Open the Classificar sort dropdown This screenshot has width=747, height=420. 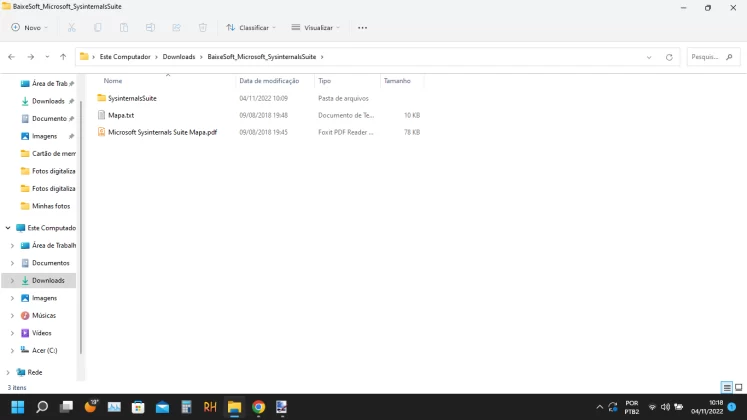click(251, 28)
